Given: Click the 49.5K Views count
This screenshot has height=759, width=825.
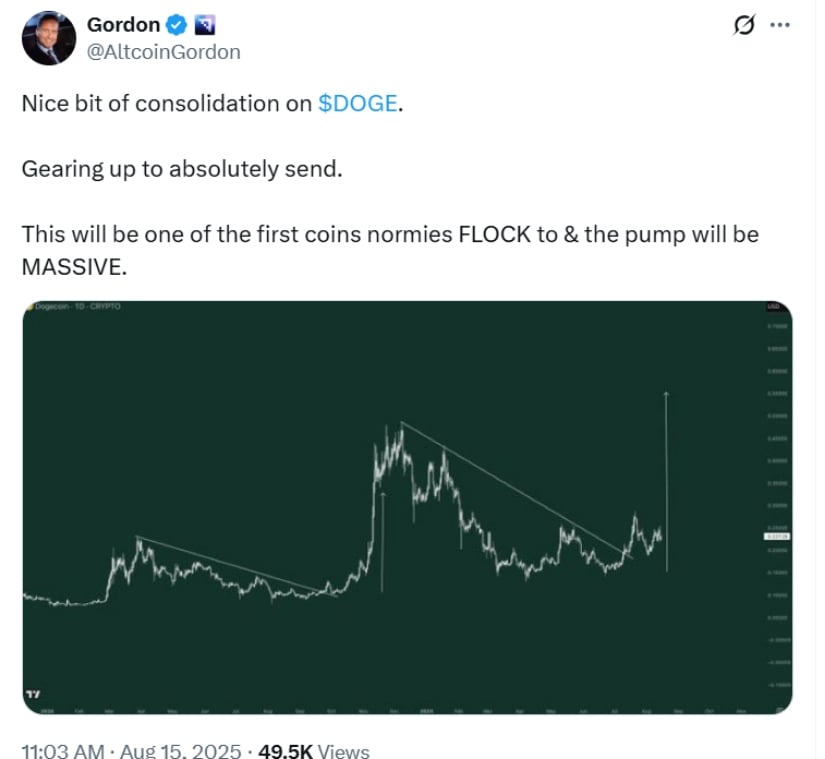Looking at the screenshot, I should (x=314, y=751).
